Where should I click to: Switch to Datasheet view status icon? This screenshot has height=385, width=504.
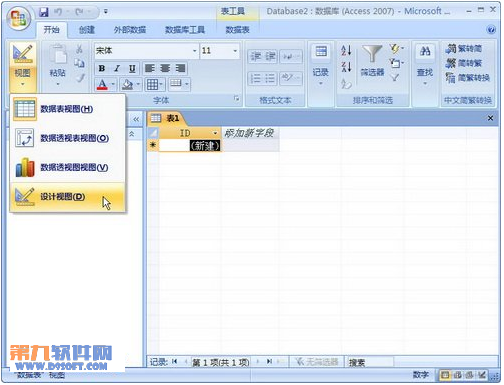click(x=445, y=375)
